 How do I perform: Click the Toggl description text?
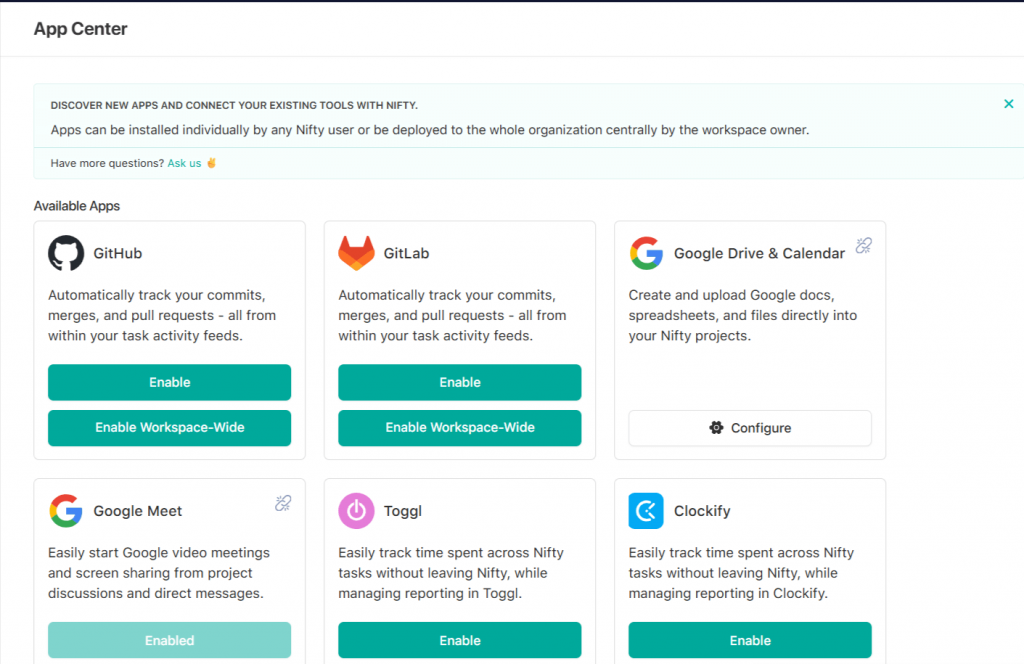[451, 573]
